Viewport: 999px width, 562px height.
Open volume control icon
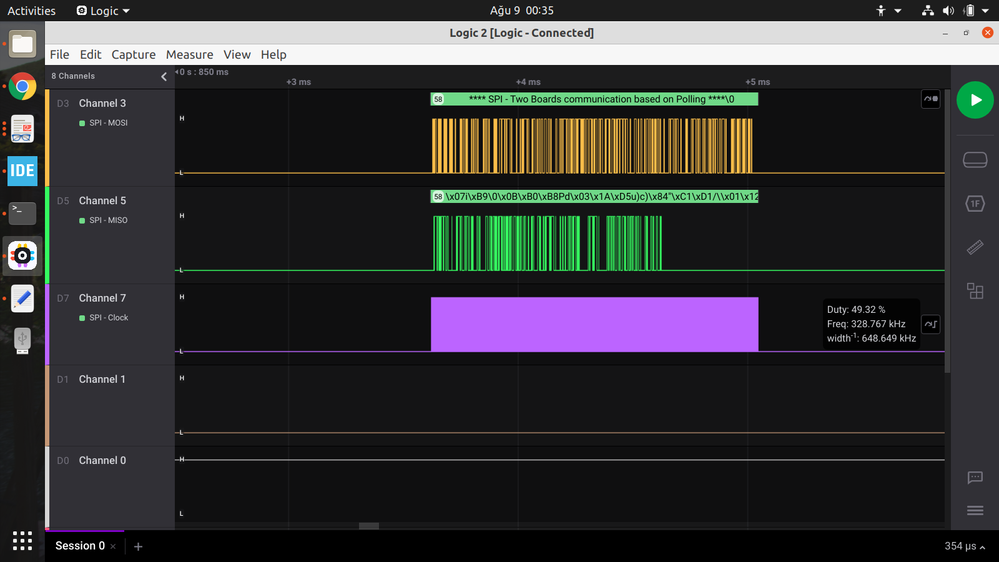tap(948, 11)
